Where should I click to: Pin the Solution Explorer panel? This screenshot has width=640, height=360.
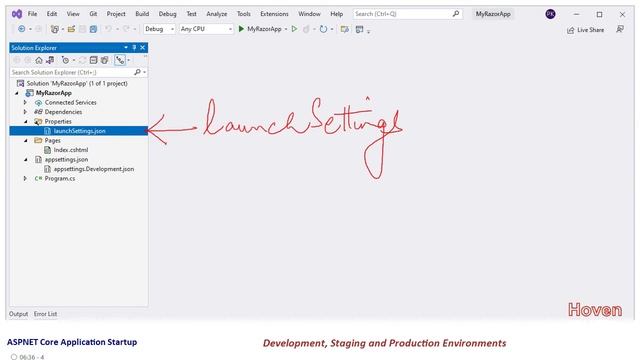pos(134,48)
